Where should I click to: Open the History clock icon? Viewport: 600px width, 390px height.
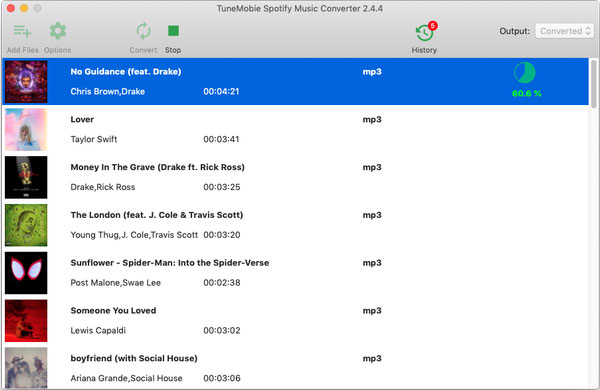pyautogui.click(x=424, y=33)
